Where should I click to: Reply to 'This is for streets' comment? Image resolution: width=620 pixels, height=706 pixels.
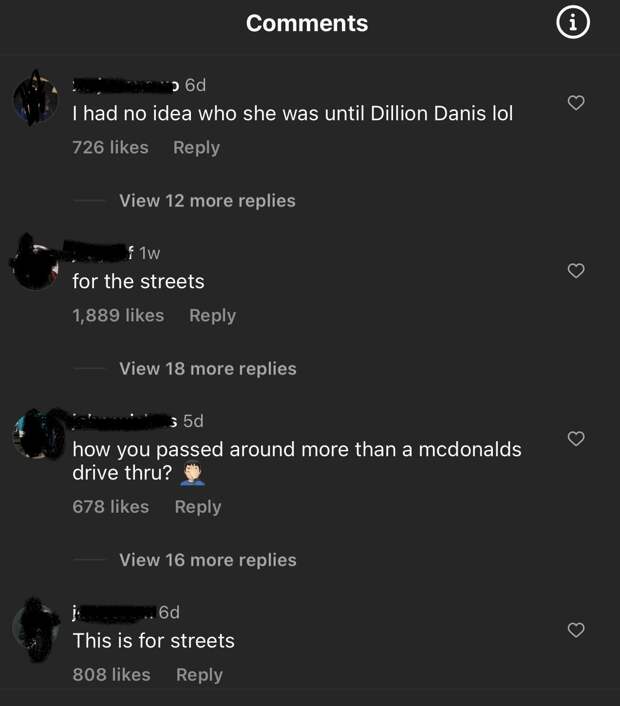[x=199, y=675]
